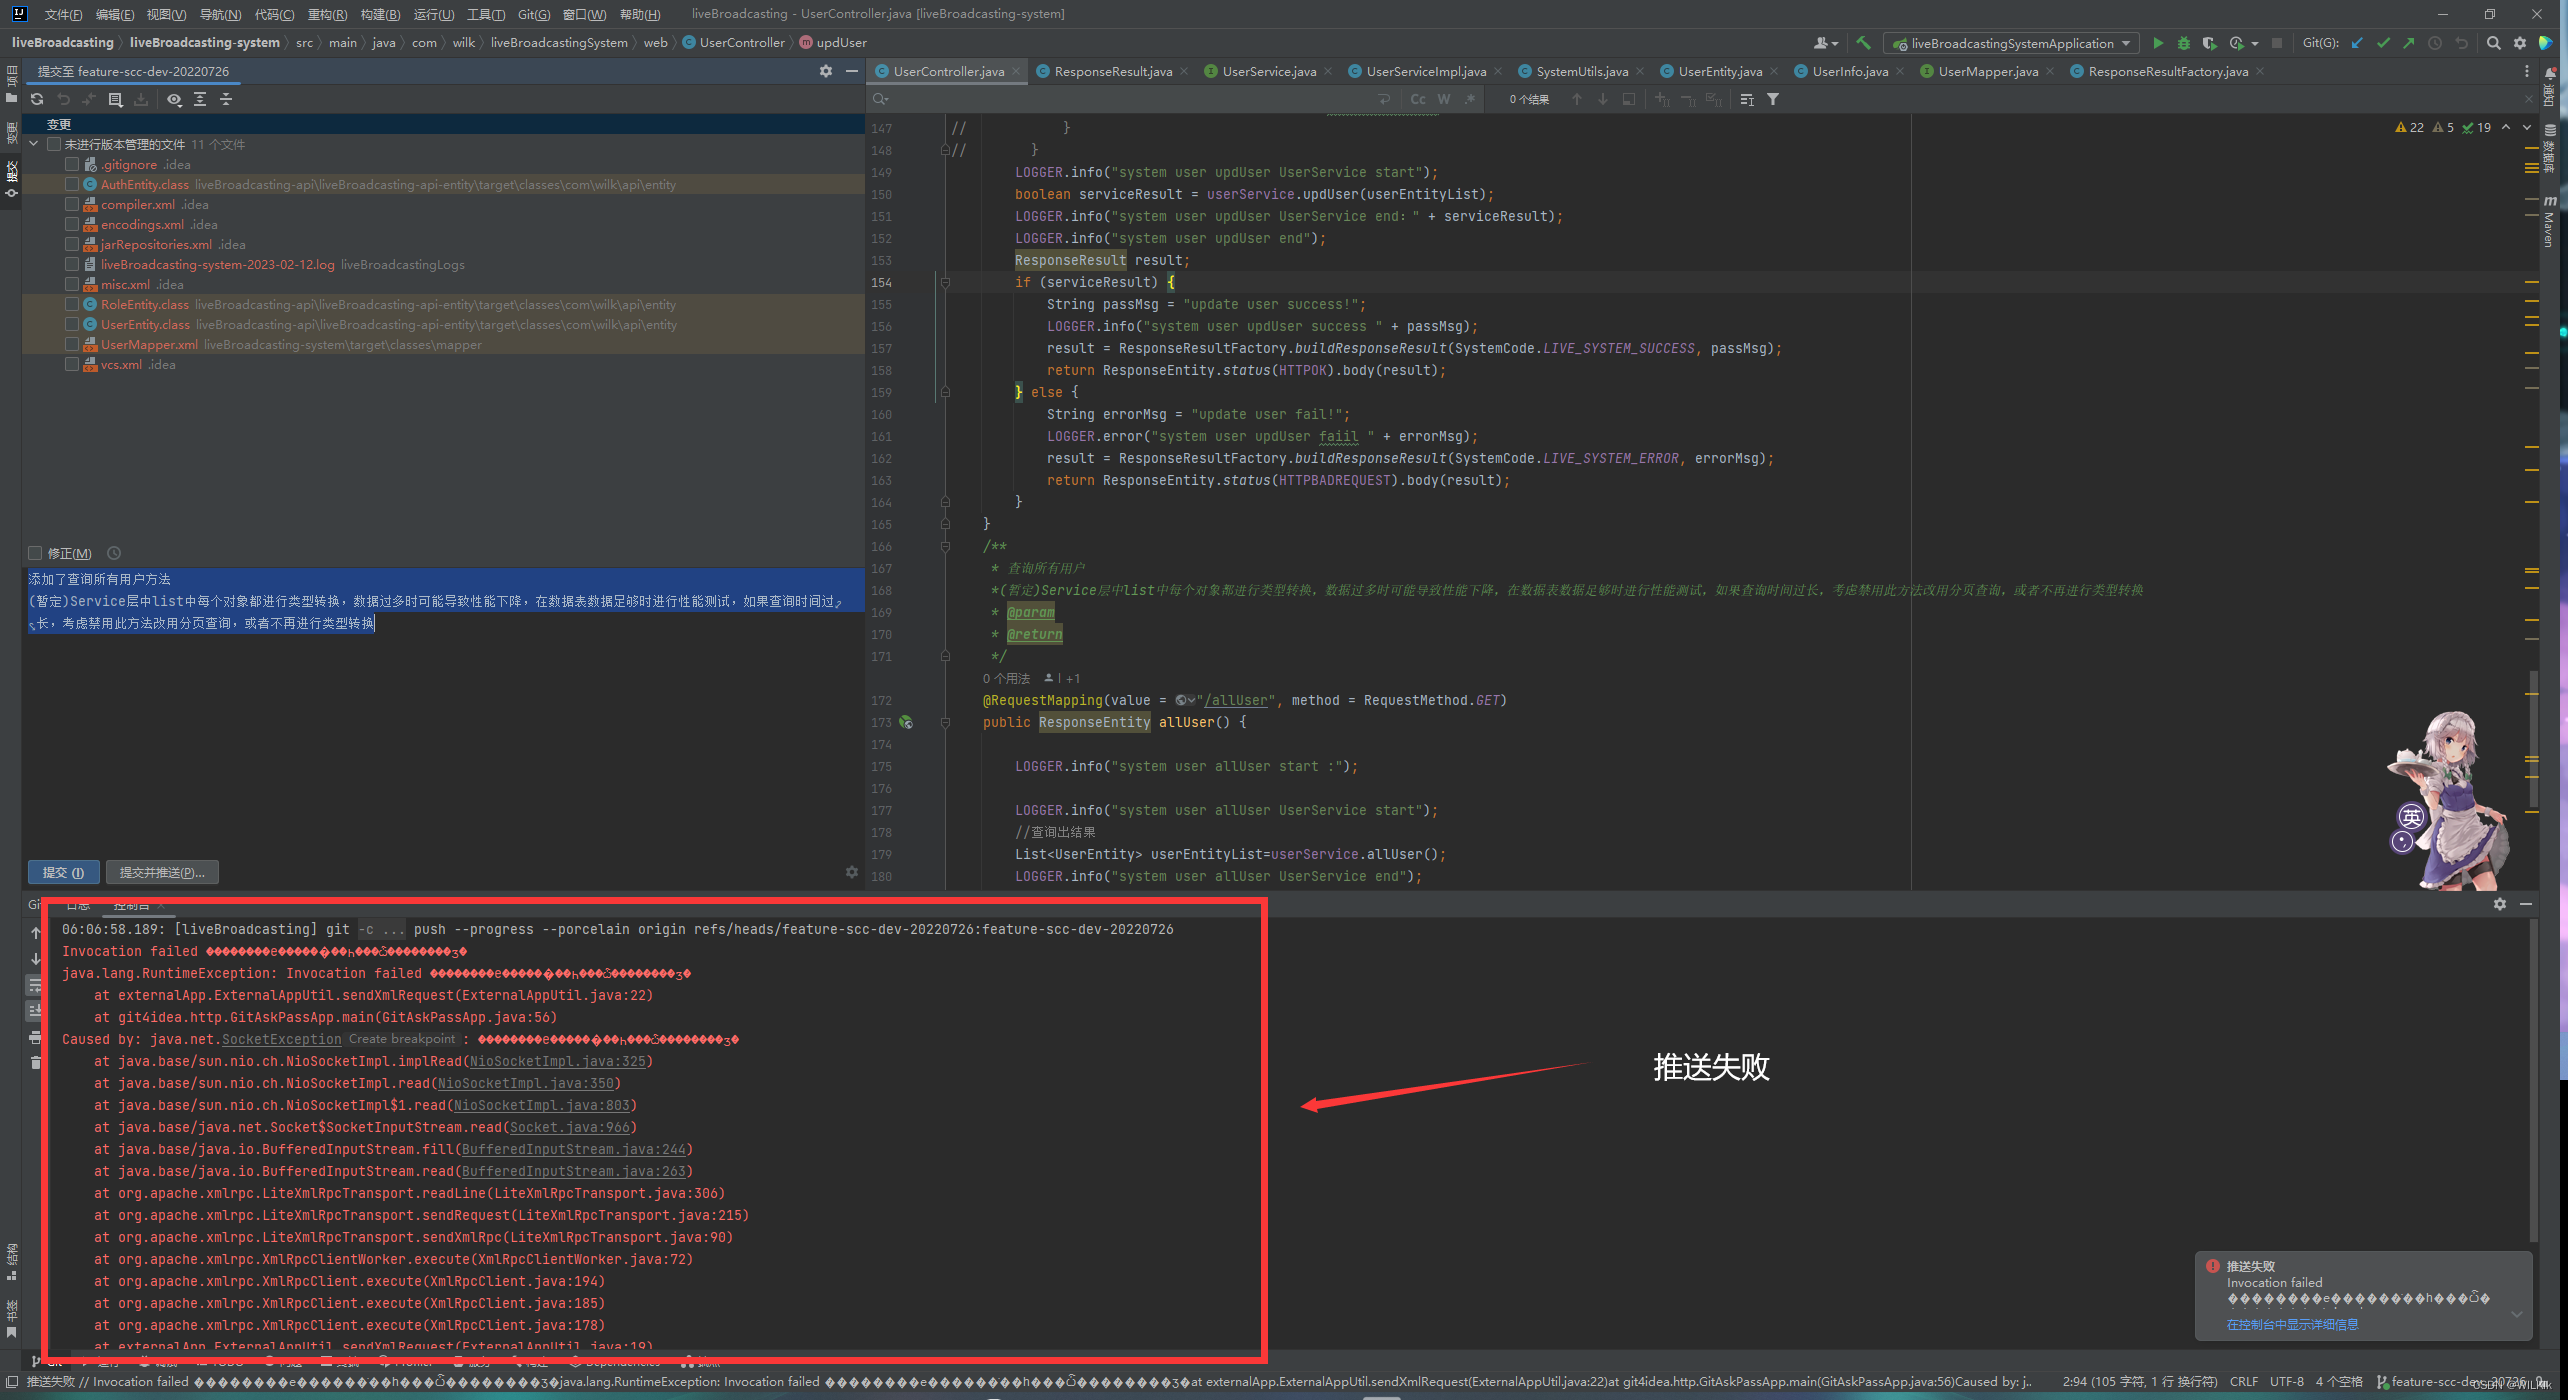Click the 提交 commit button
Image resolution: width=2568 pixels, height=1400 pixels.
pyautogui.click(x=63, y=872)
